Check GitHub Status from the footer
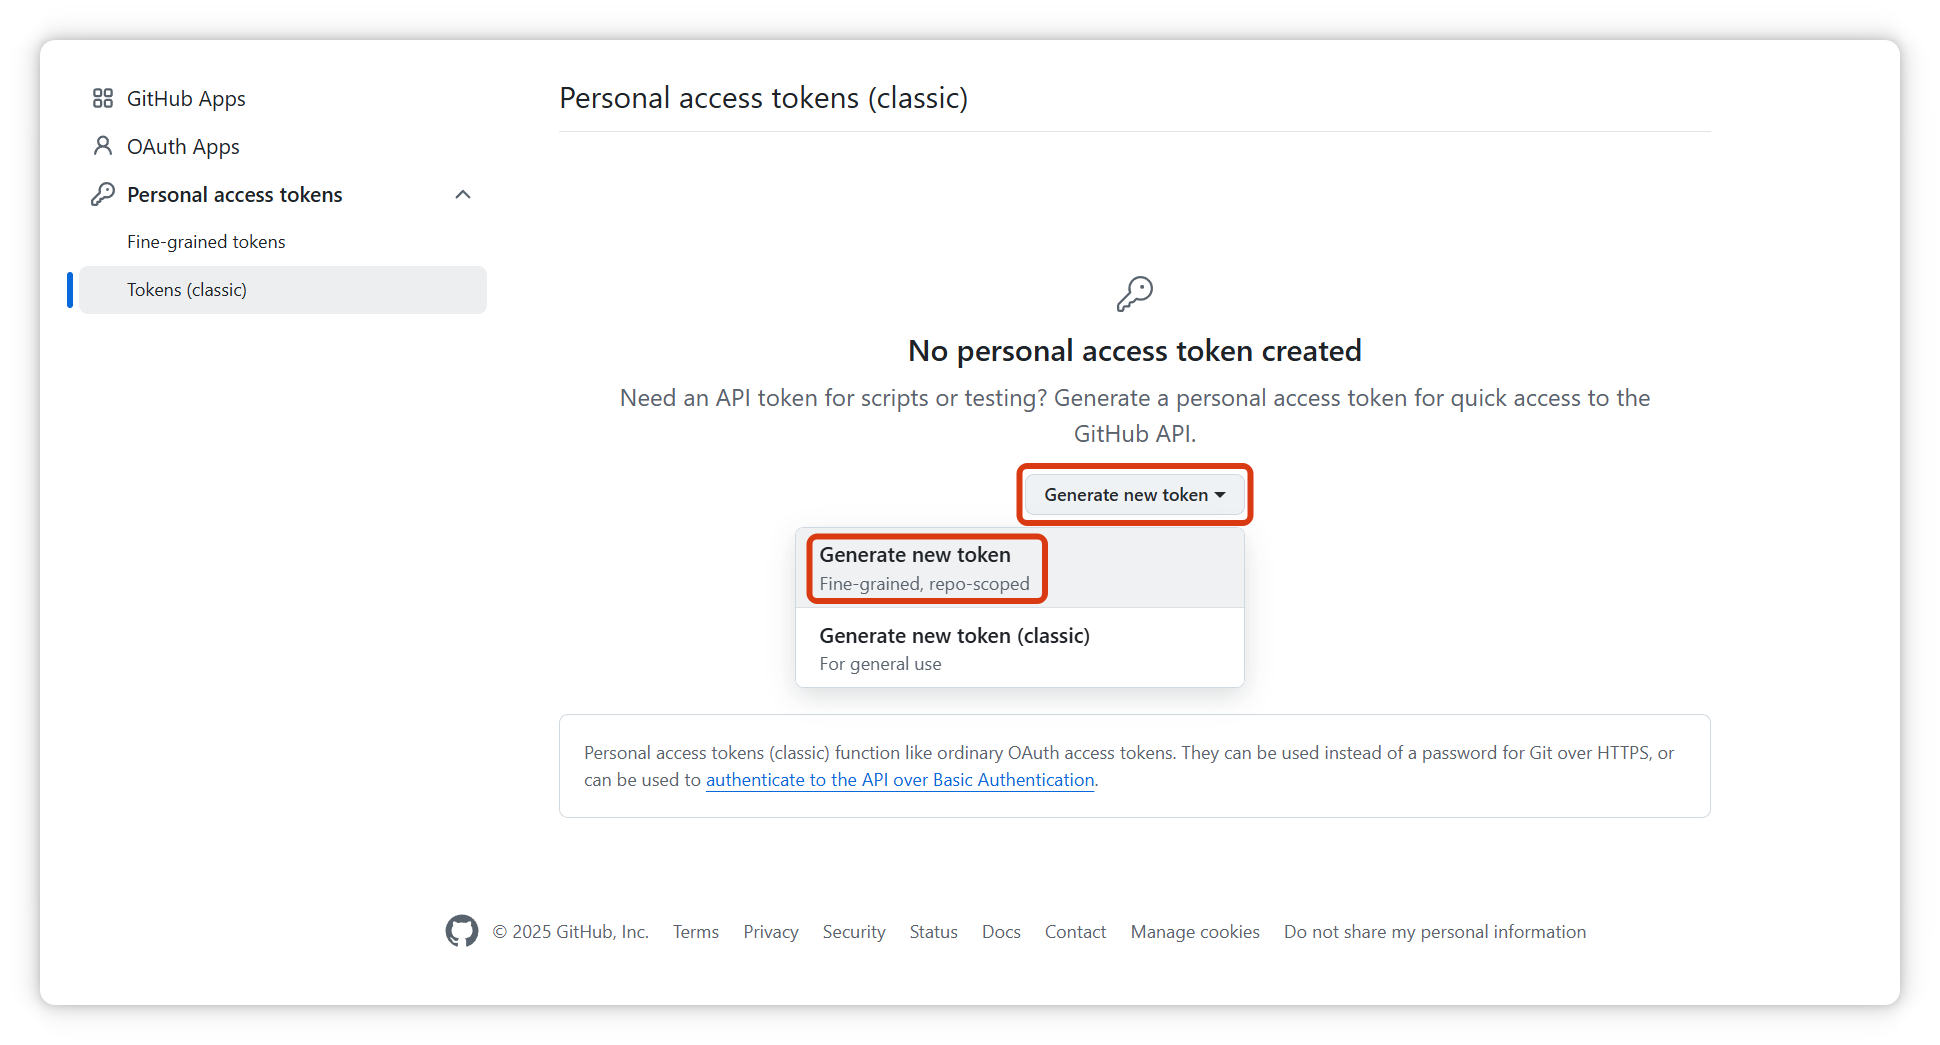This screenshot has height=1045, width=1940. pyautogui.click(x=933, y=932)
